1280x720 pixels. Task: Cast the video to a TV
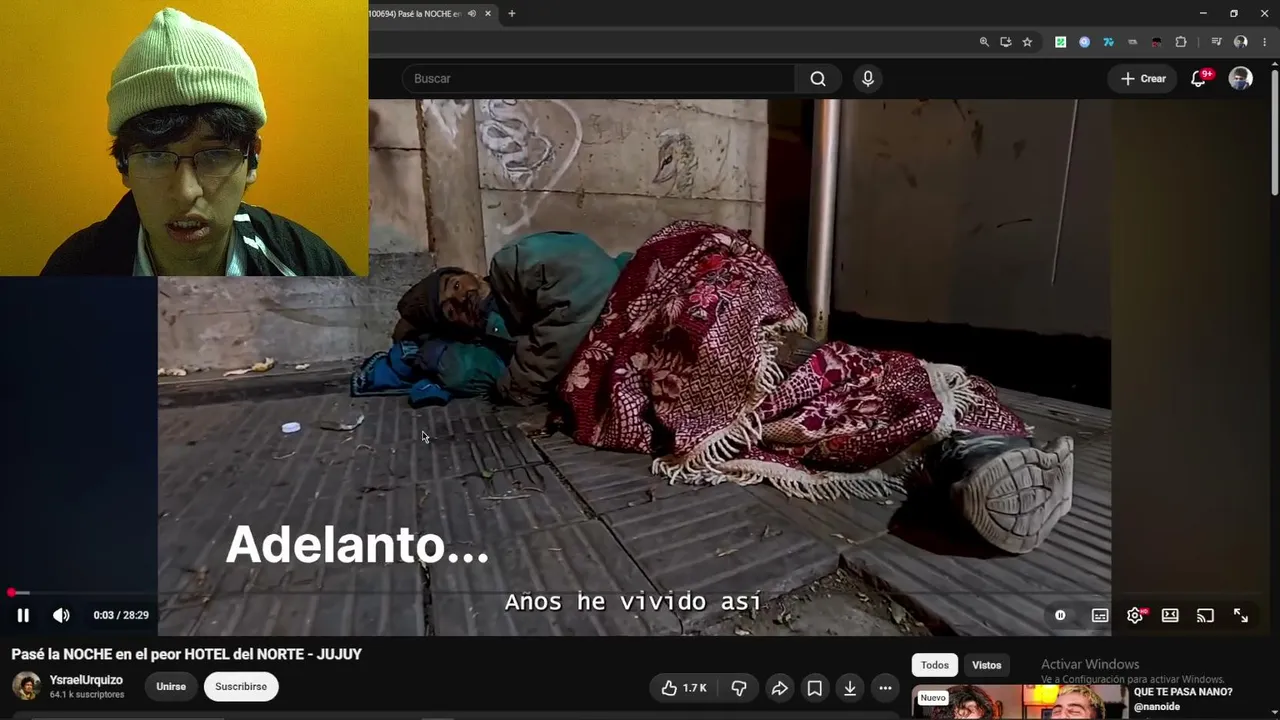click(1205, 615)
